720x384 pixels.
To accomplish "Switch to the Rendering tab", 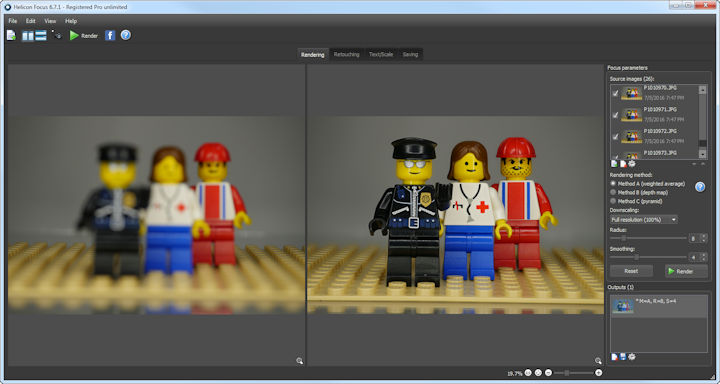I will (313, 54).
